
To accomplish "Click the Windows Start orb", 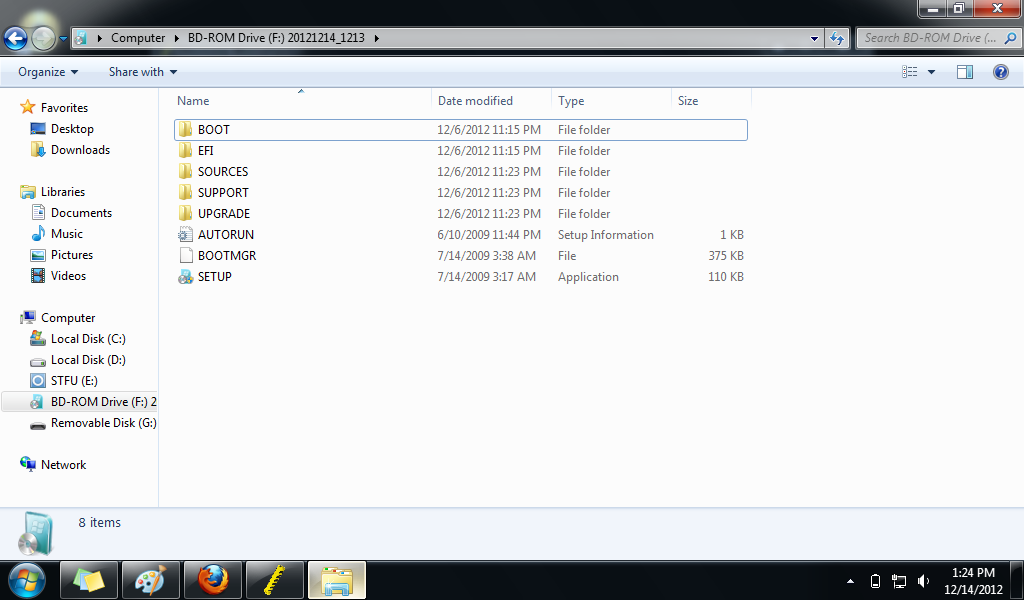I will click(27, 580).
